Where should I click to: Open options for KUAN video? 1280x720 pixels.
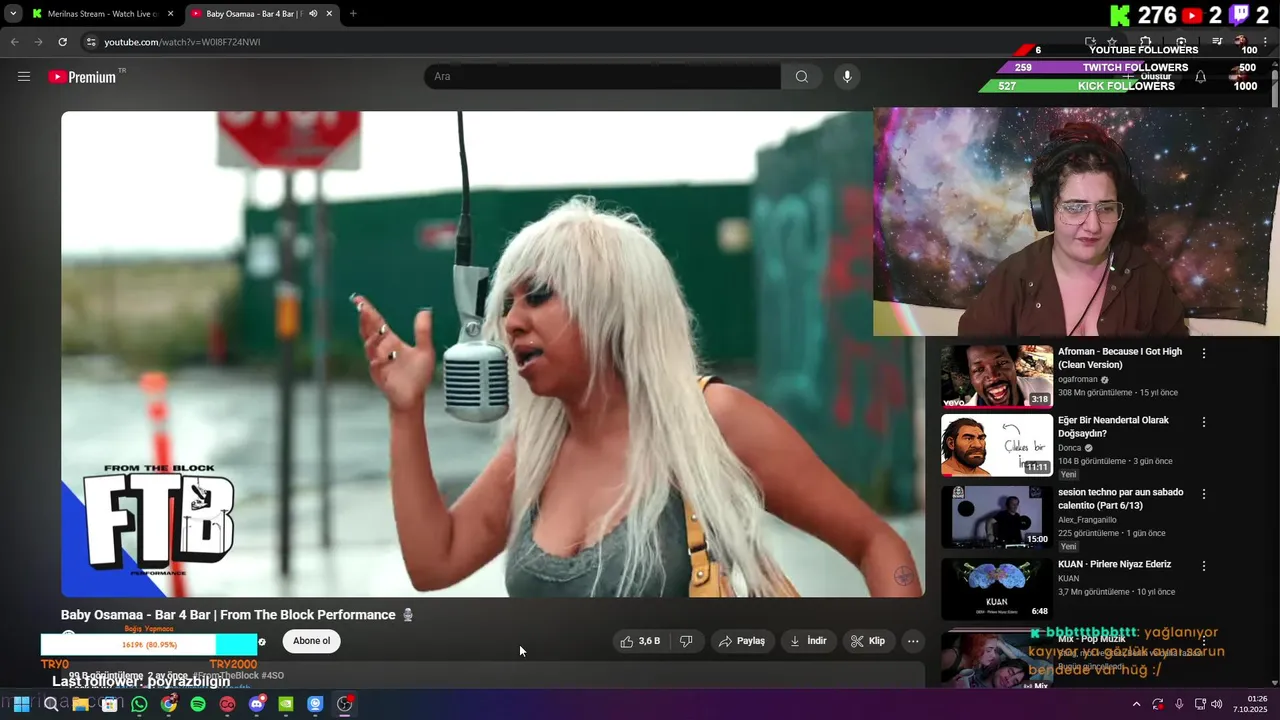[x=1204, y=566]
